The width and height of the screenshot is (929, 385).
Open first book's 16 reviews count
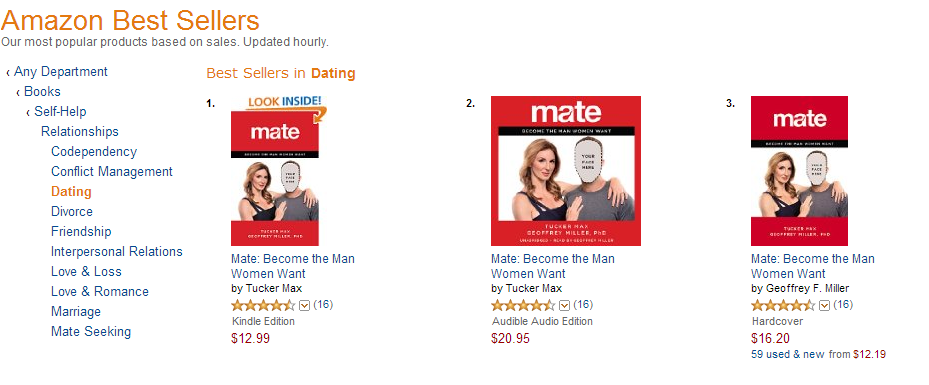coord(323,304)
